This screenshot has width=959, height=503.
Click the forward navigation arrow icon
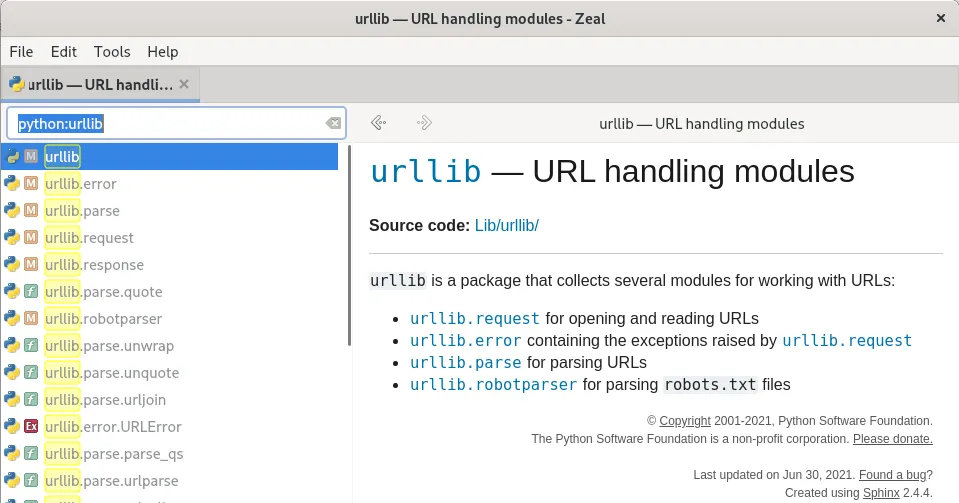tap(424, 123)
